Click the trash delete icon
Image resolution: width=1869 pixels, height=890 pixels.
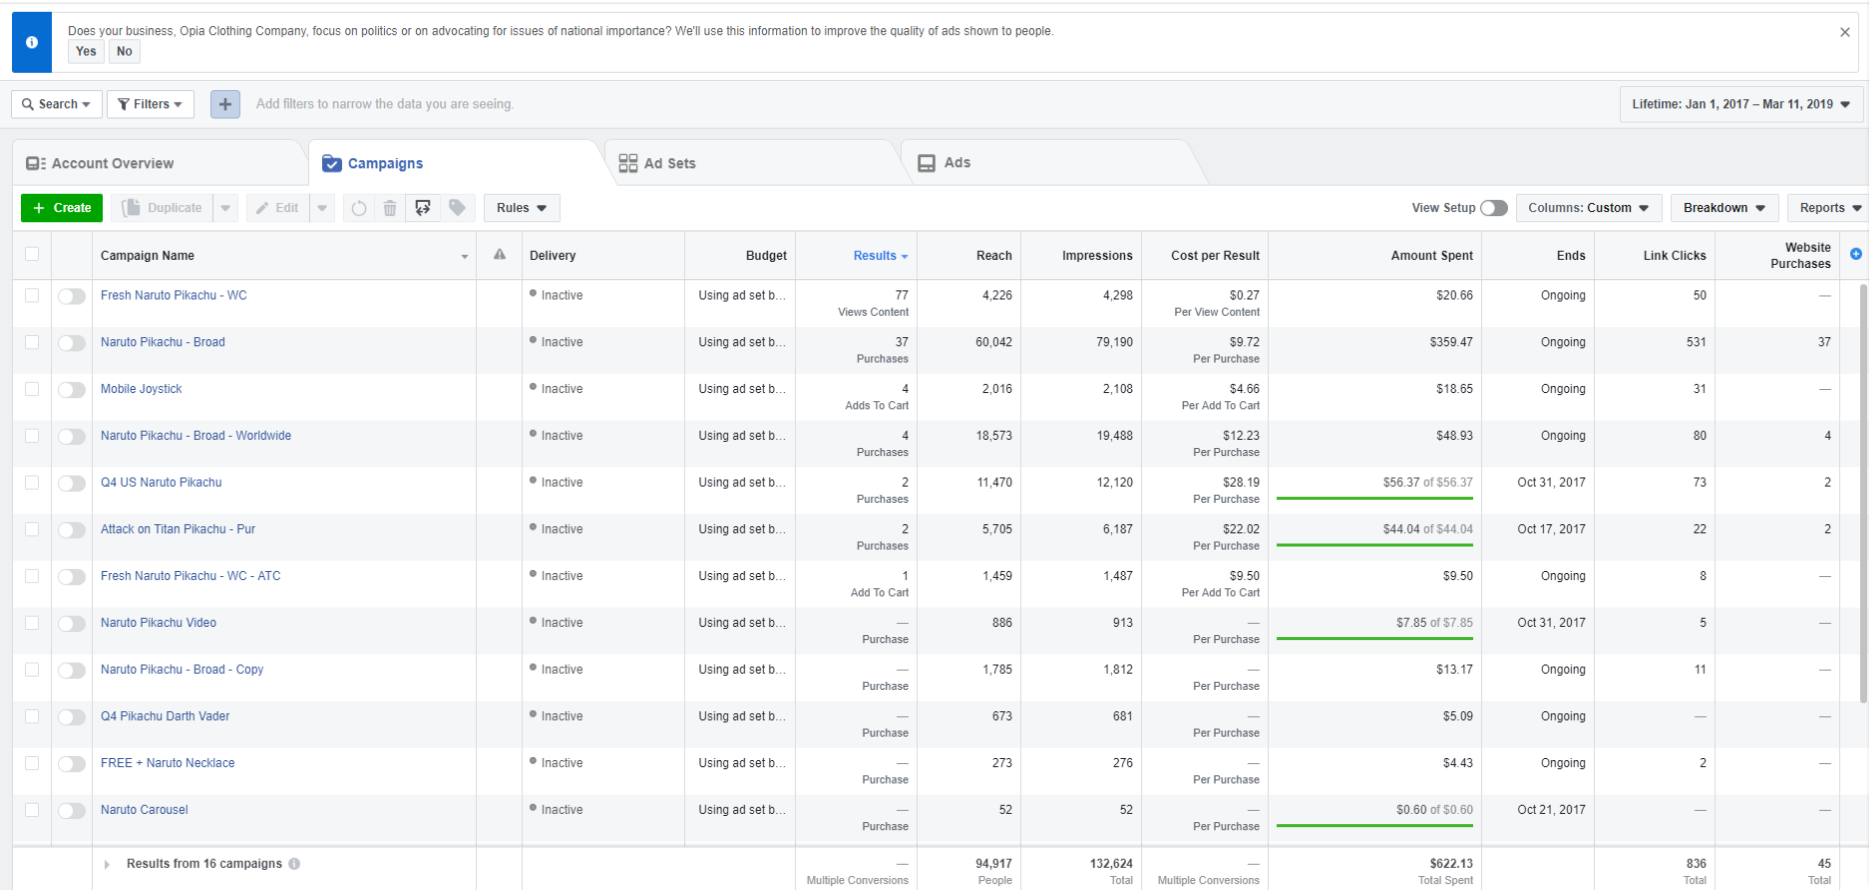click(390, 208)
